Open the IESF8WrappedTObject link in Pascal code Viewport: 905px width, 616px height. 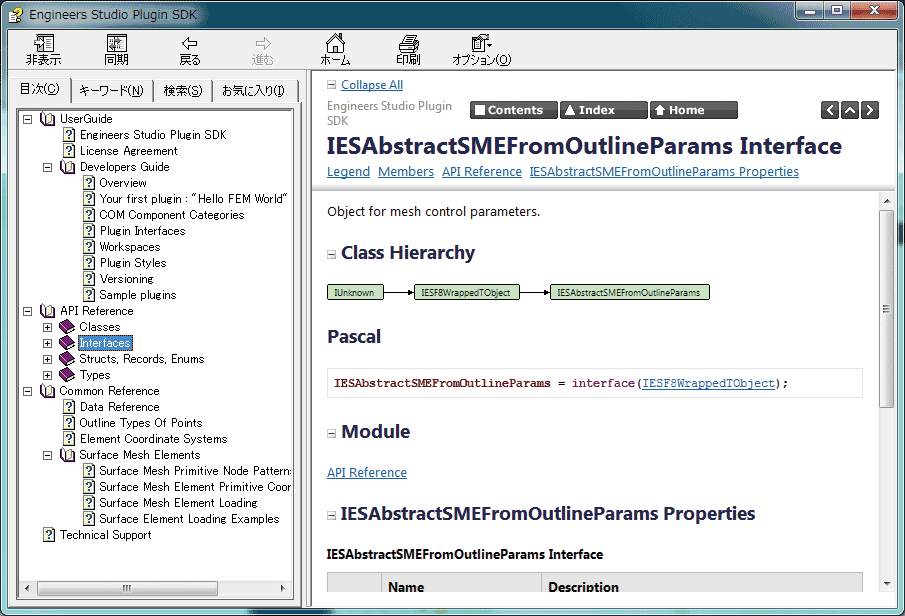point(708,383)
